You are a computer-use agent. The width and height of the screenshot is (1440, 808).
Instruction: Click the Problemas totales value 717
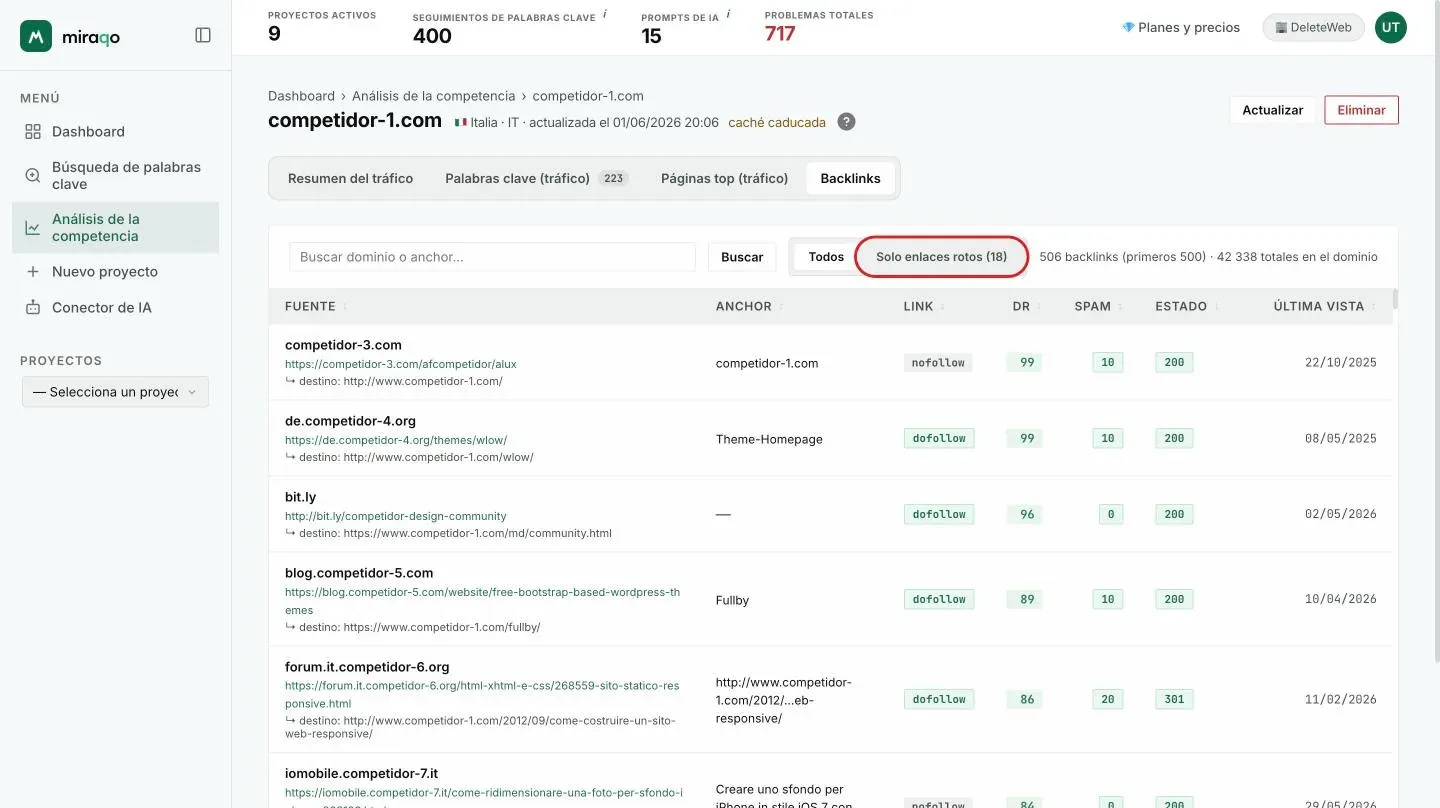click(780, 34)
